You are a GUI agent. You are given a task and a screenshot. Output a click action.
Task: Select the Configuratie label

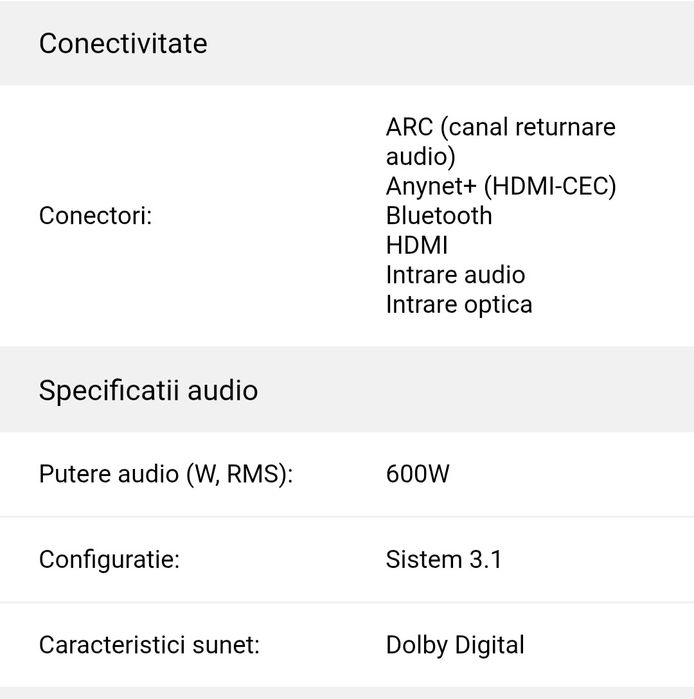[x=109, y=559]
